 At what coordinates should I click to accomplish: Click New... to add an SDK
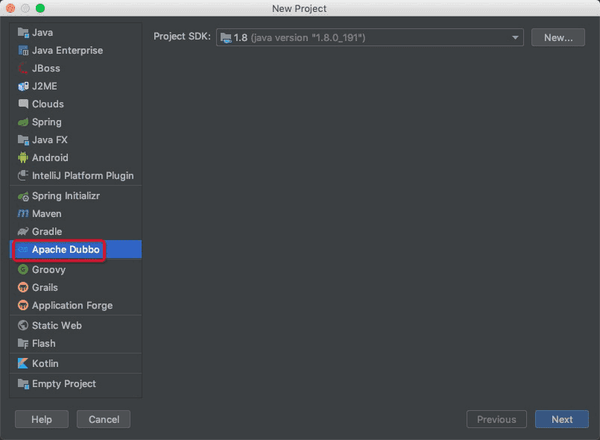558,37
